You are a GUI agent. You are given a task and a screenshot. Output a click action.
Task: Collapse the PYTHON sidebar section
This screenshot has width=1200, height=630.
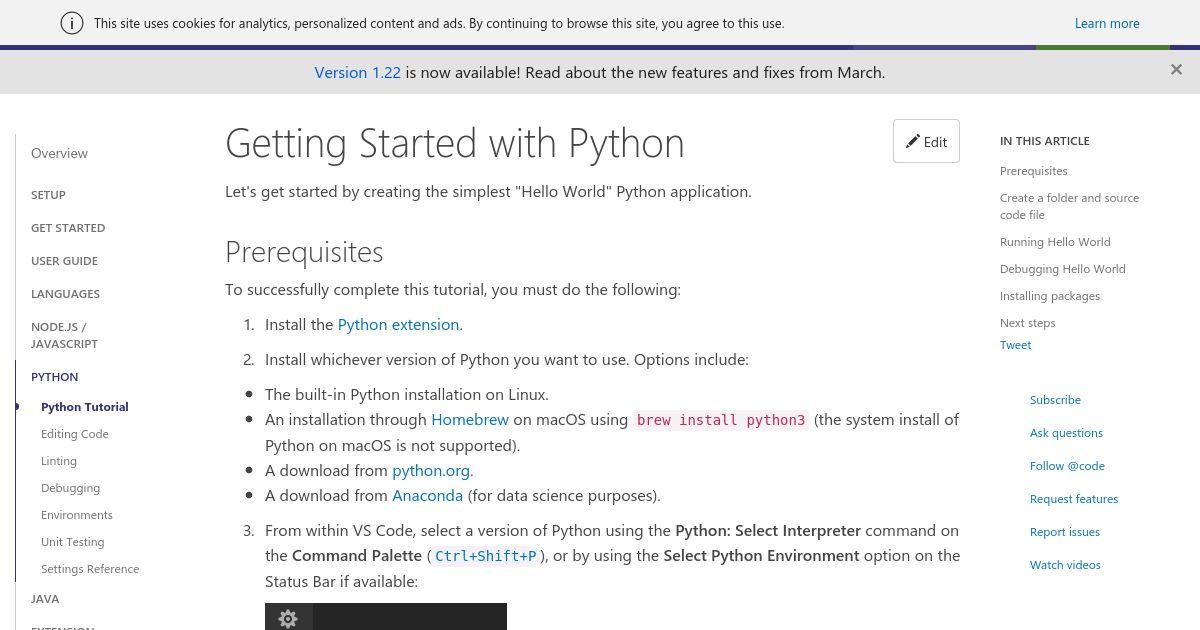54,377
